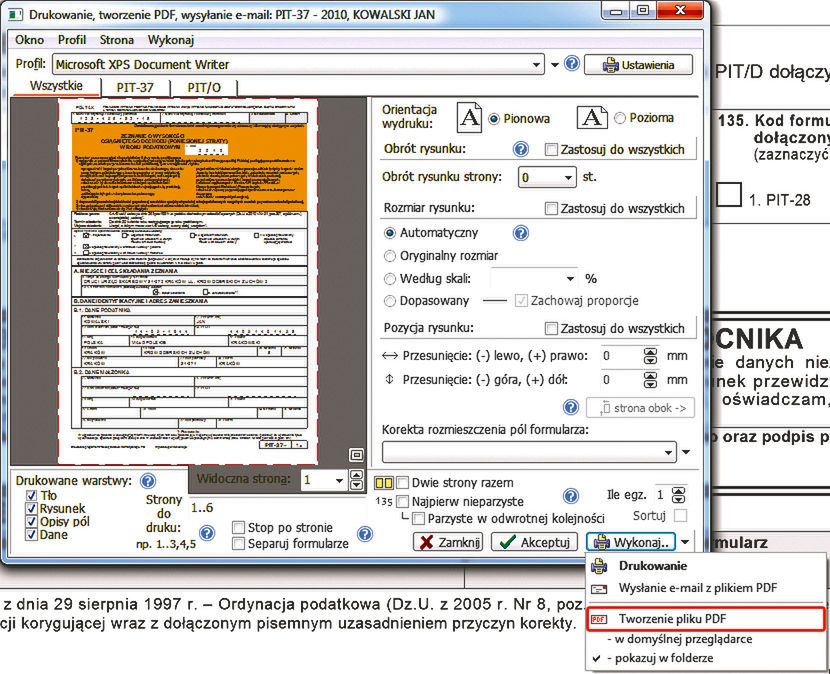Click the portrait page orientation icon
The width and height of the screenshot is (830, 674).
click(x=470, y=118)
